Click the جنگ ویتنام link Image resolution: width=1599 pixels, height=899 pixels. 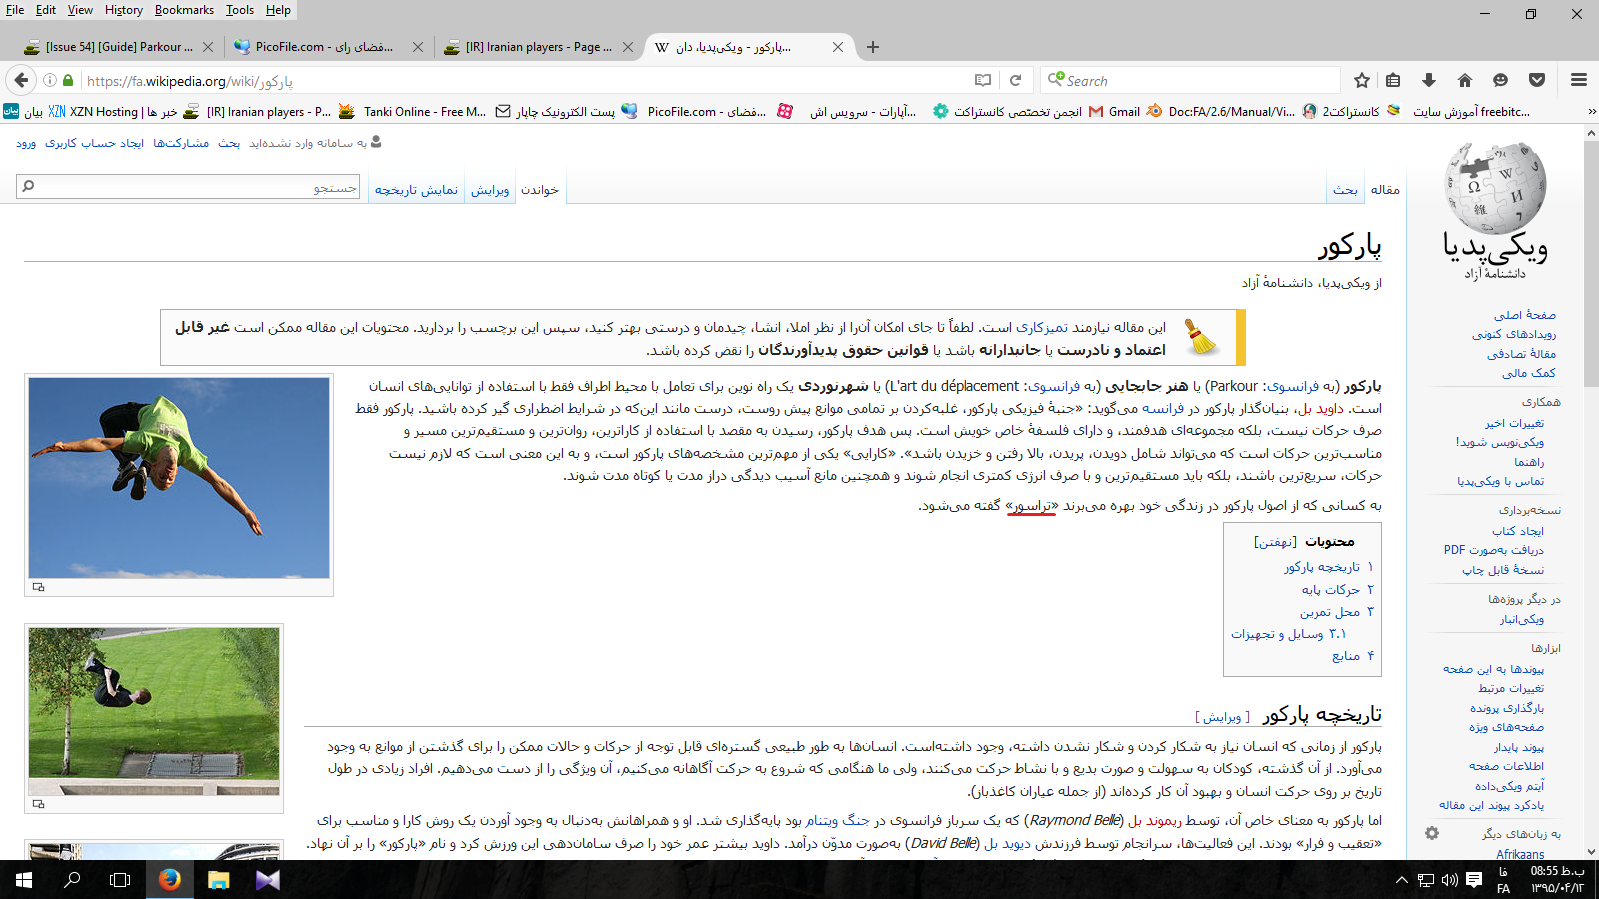point(837,821)
